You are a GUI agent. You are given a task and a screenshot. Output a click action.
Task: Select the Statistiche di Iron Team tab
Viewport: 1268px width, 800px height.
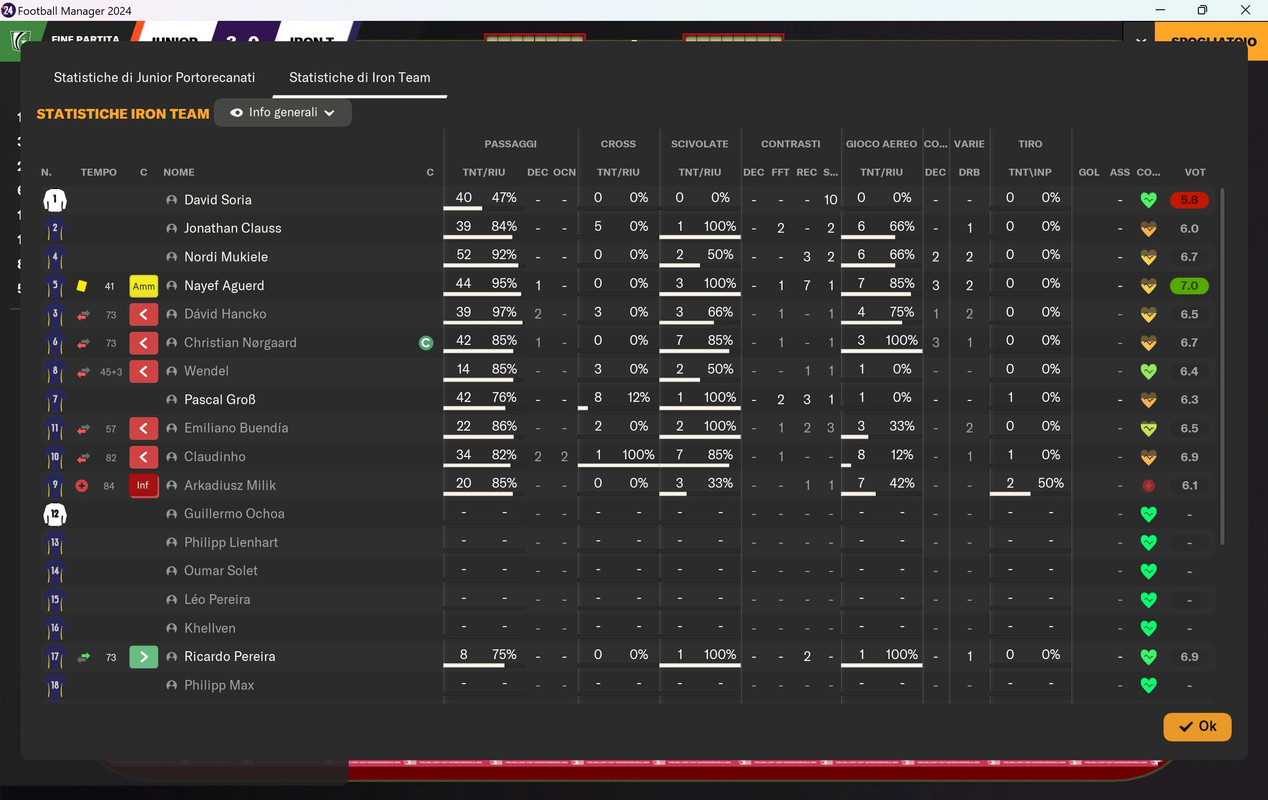(359, 77)
